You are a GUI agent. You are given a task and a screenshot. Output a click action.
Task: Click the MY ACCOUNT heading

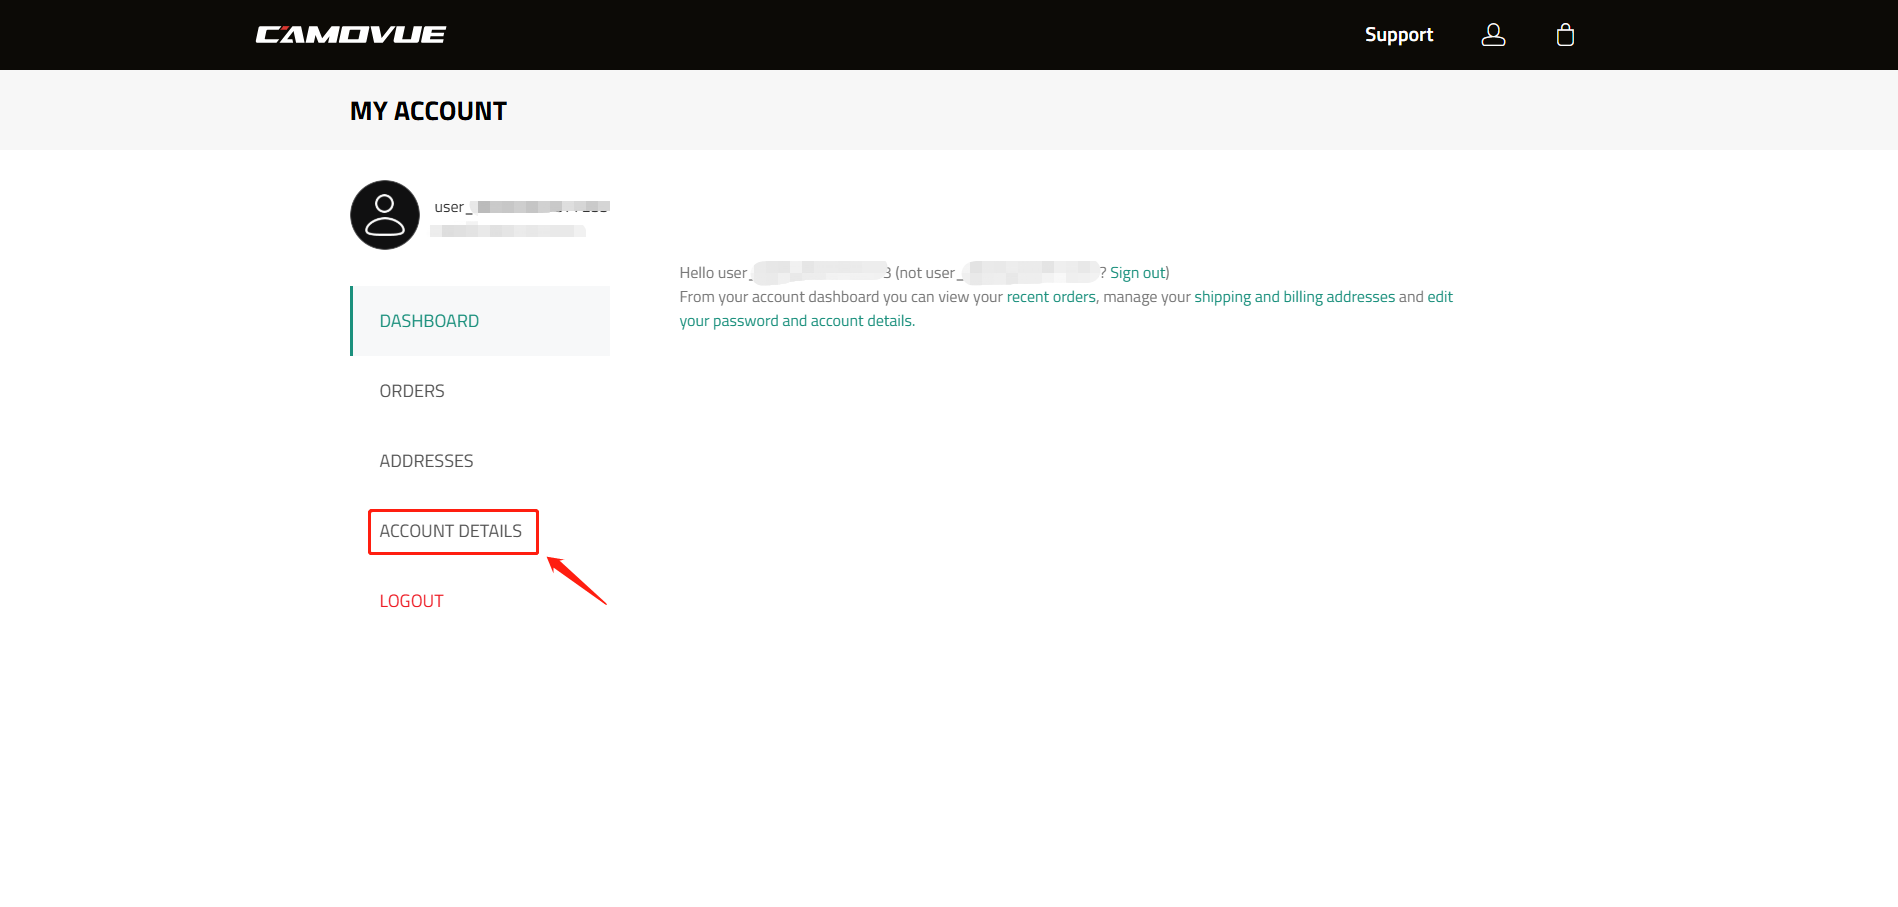[428, 111]
